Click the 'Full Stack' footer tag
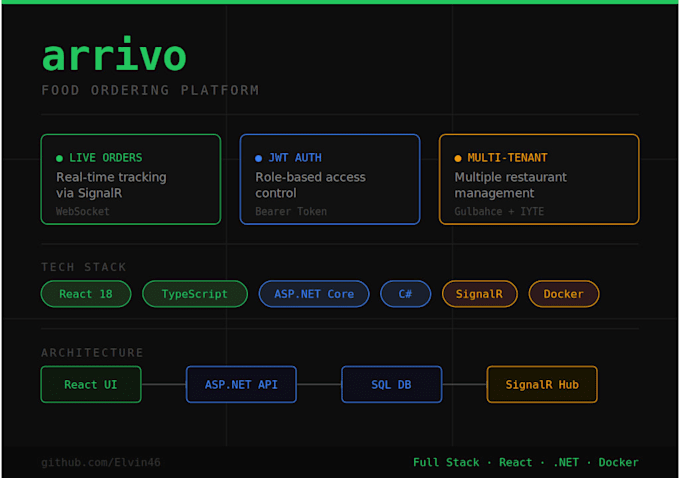680x478 pixels. pyautogui.click(x=446, y=462)
